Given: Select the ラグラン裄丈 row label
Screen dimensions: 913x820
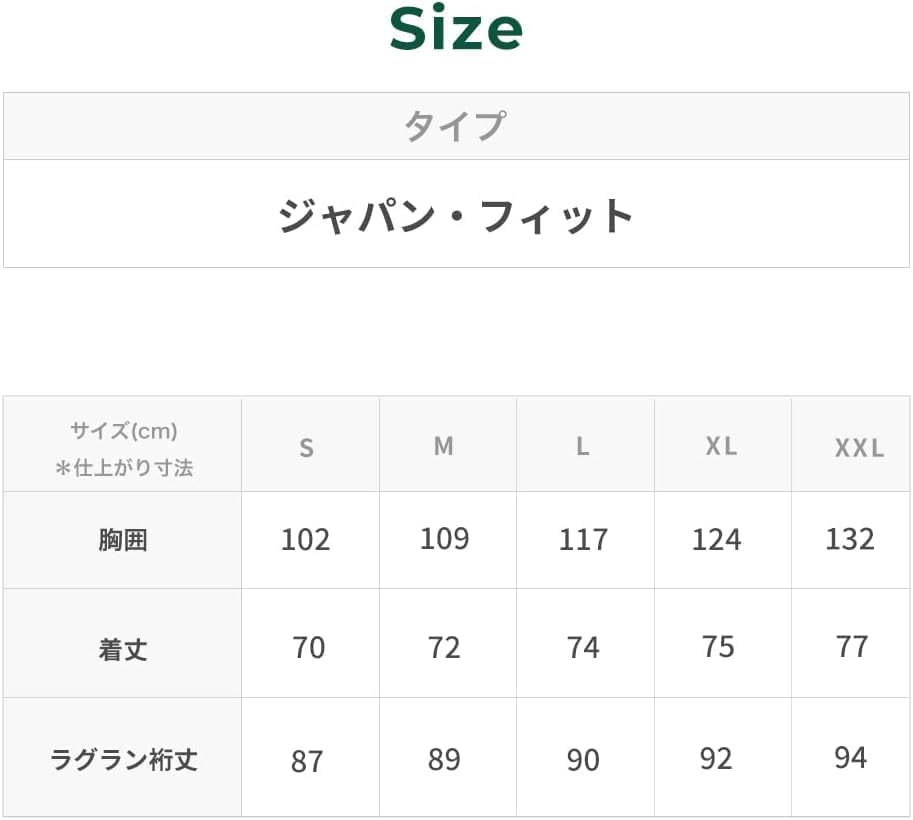Looking at the screenshot, I should click(x=123, y=760).
